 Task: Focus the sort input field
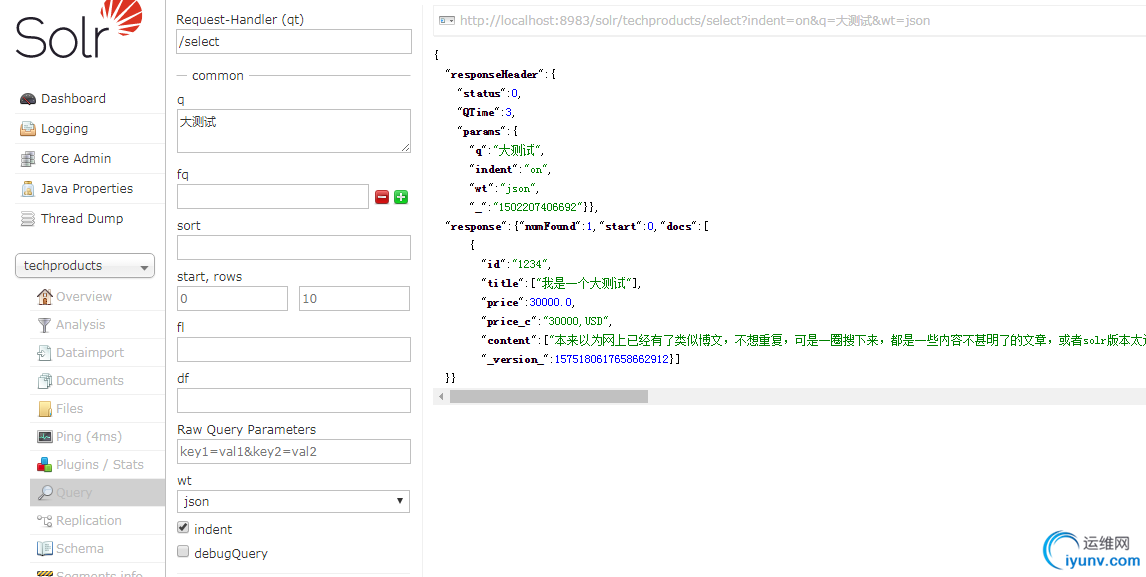[294, 247]
